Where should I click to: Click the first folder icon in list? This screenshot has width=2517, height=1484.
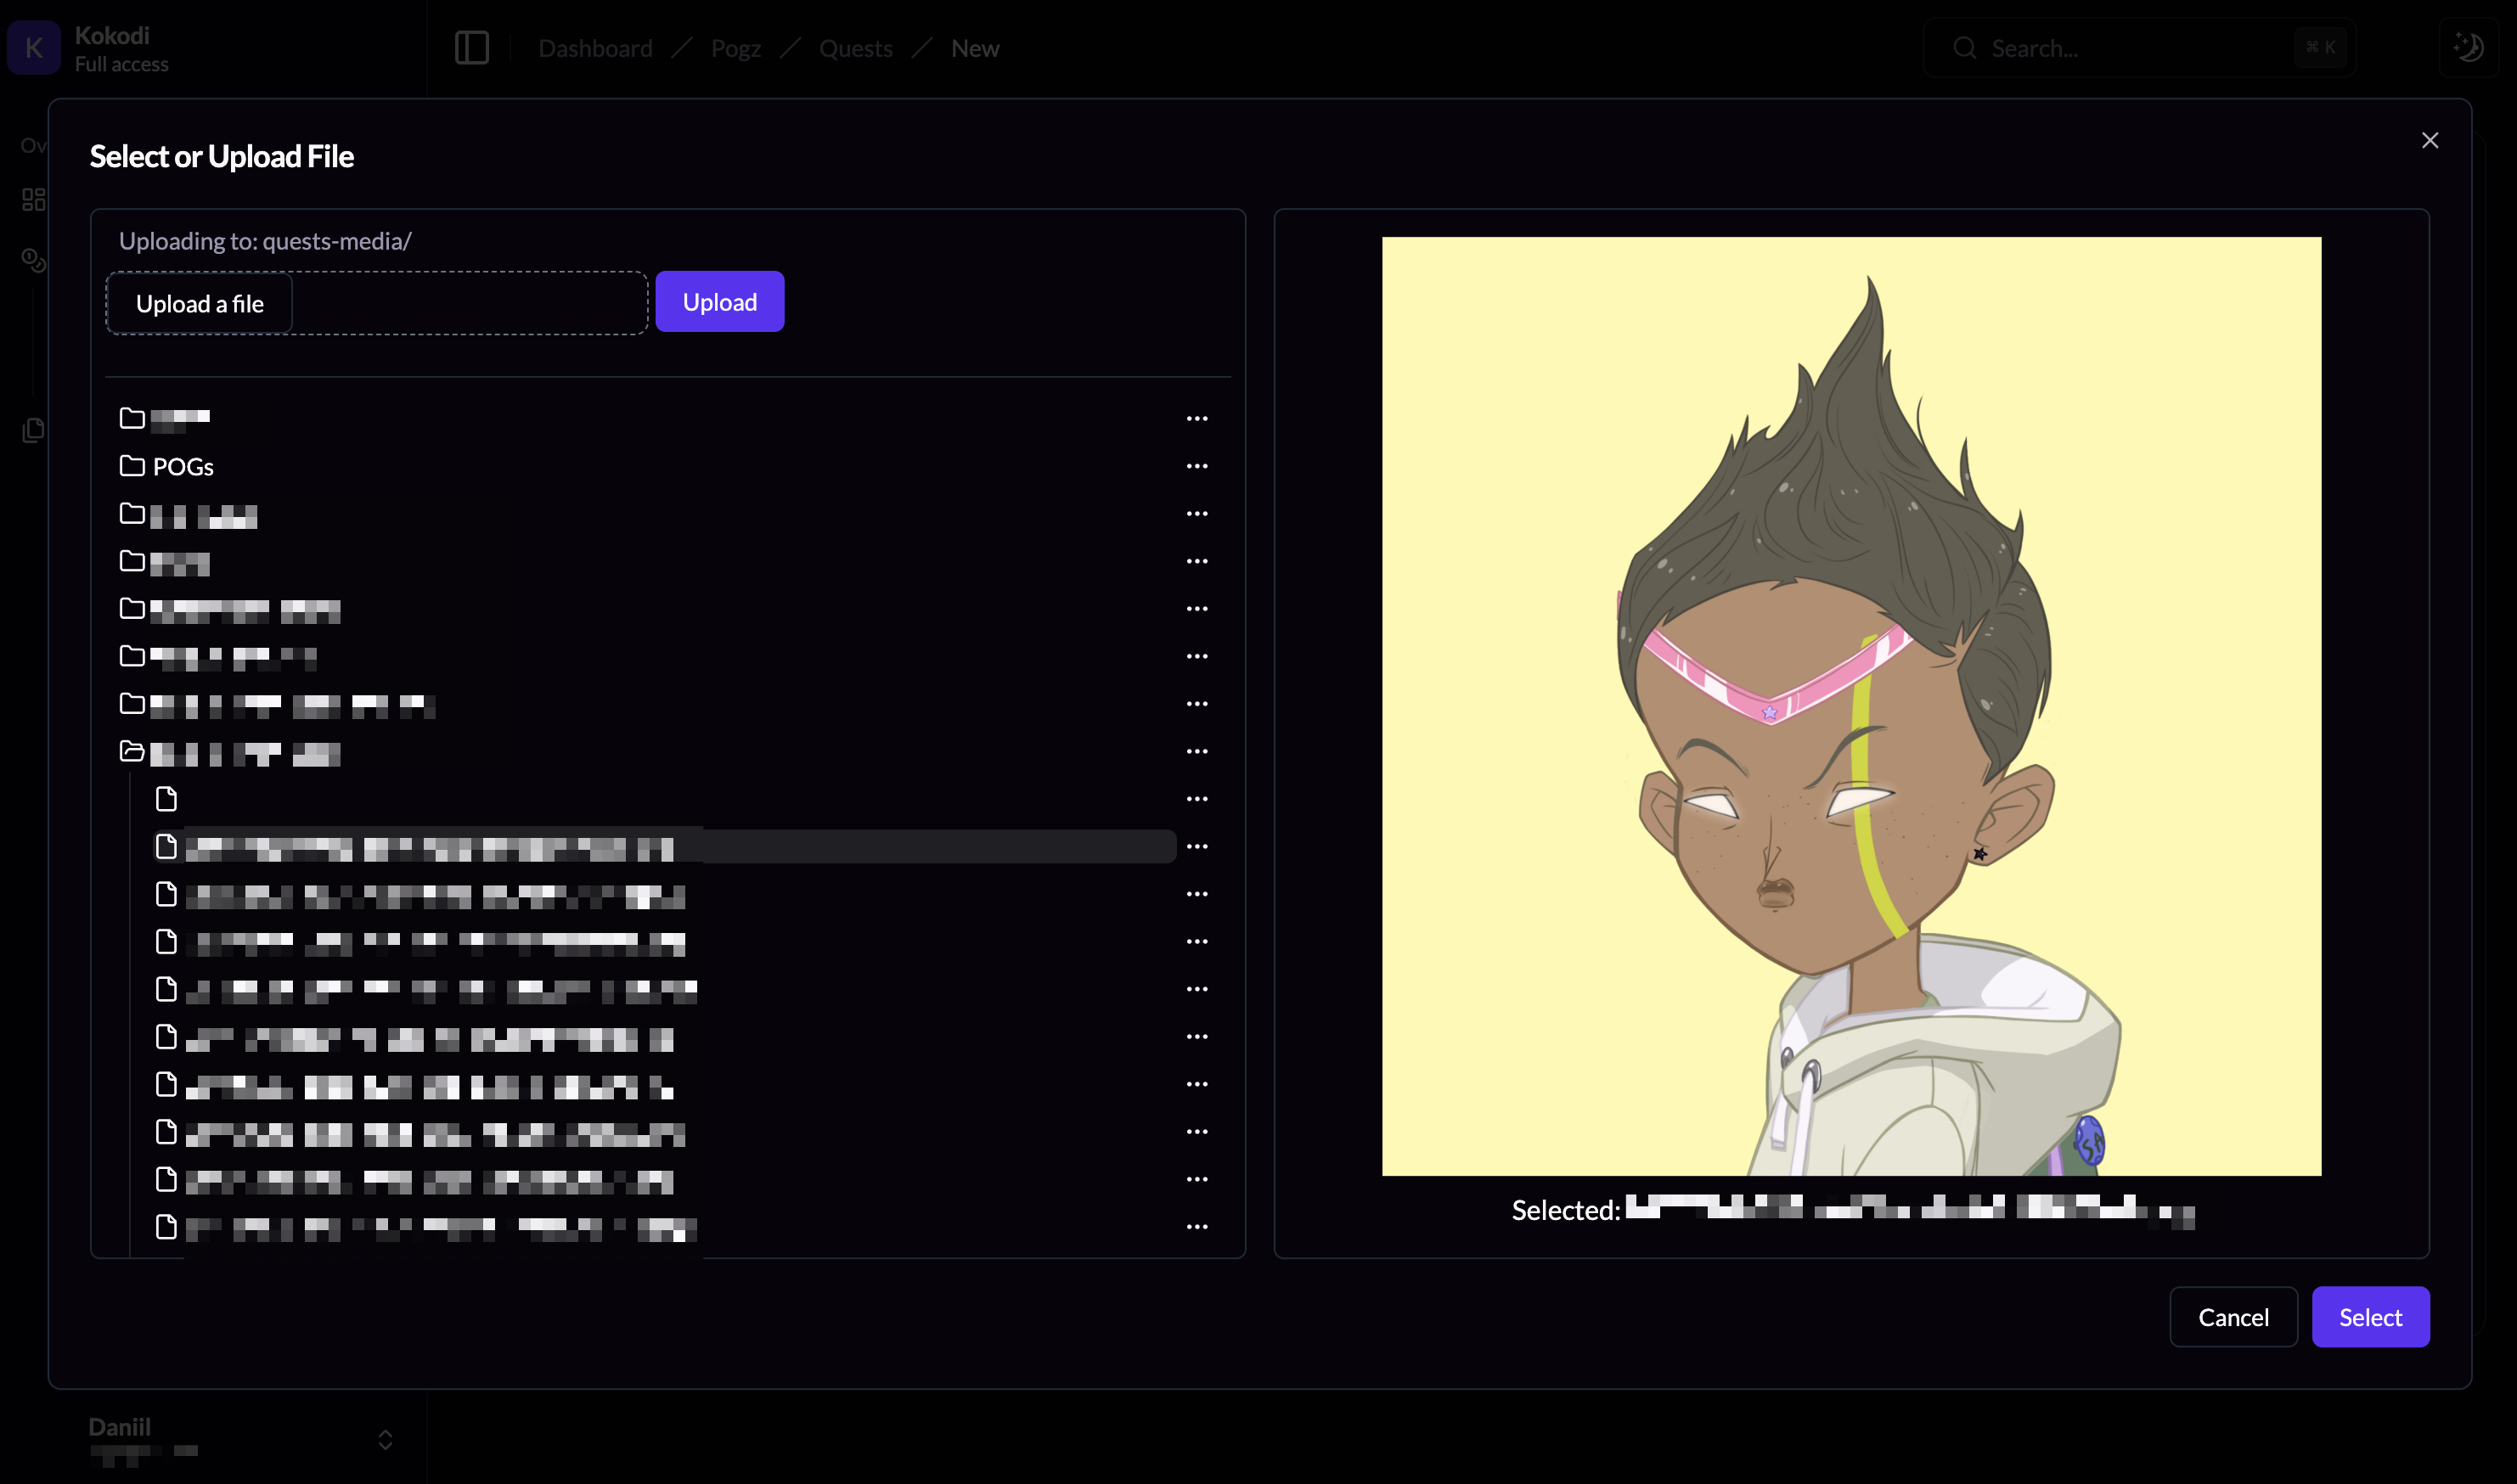(132, 418)
